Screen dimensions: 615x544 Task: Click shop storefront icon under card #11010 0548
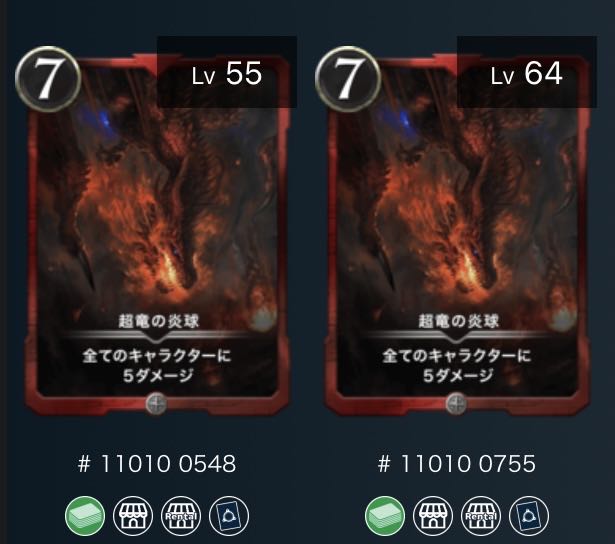(x=133, y=516)
